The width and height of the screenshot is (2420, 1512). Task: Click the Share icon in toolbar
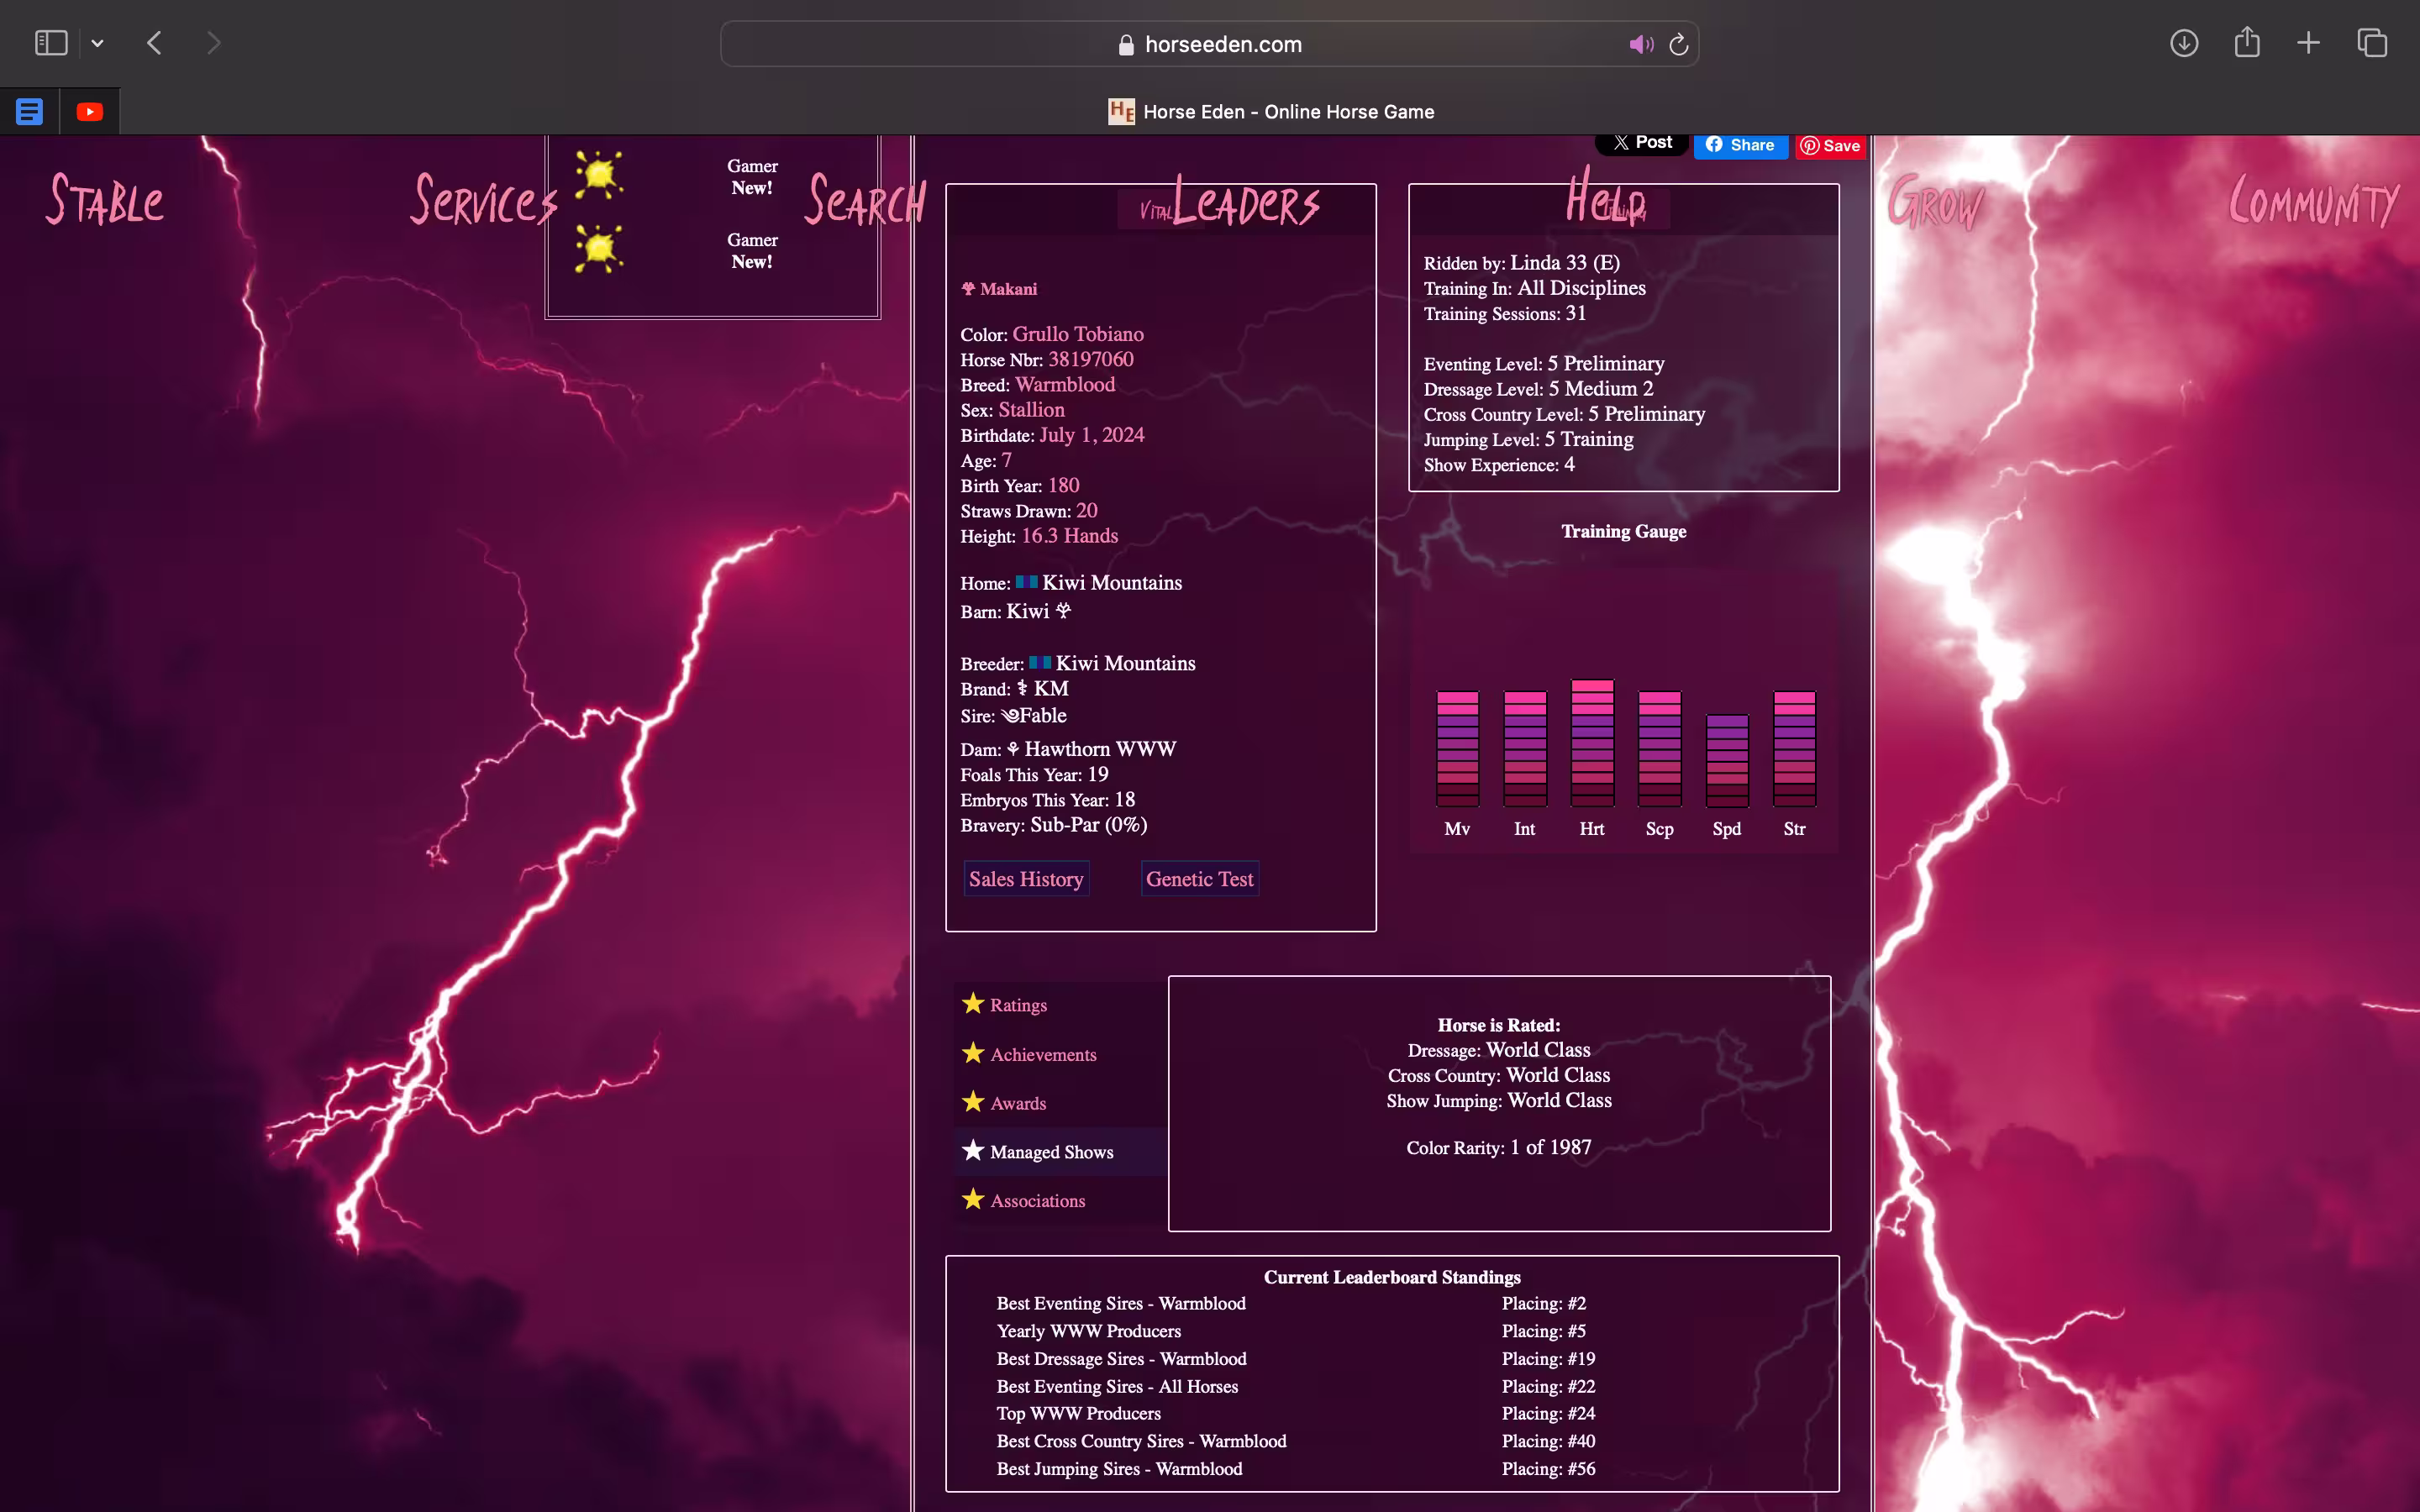click(2247, 43)
